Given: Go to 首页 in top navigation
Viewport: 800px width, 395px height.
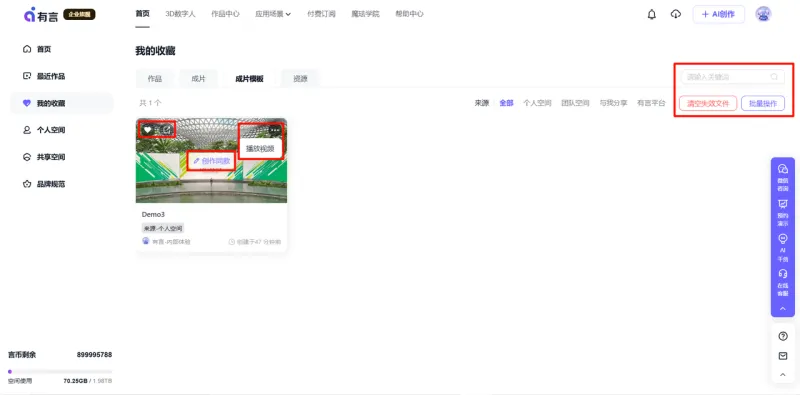Looking at the screenshot, I should coord(142,14).
